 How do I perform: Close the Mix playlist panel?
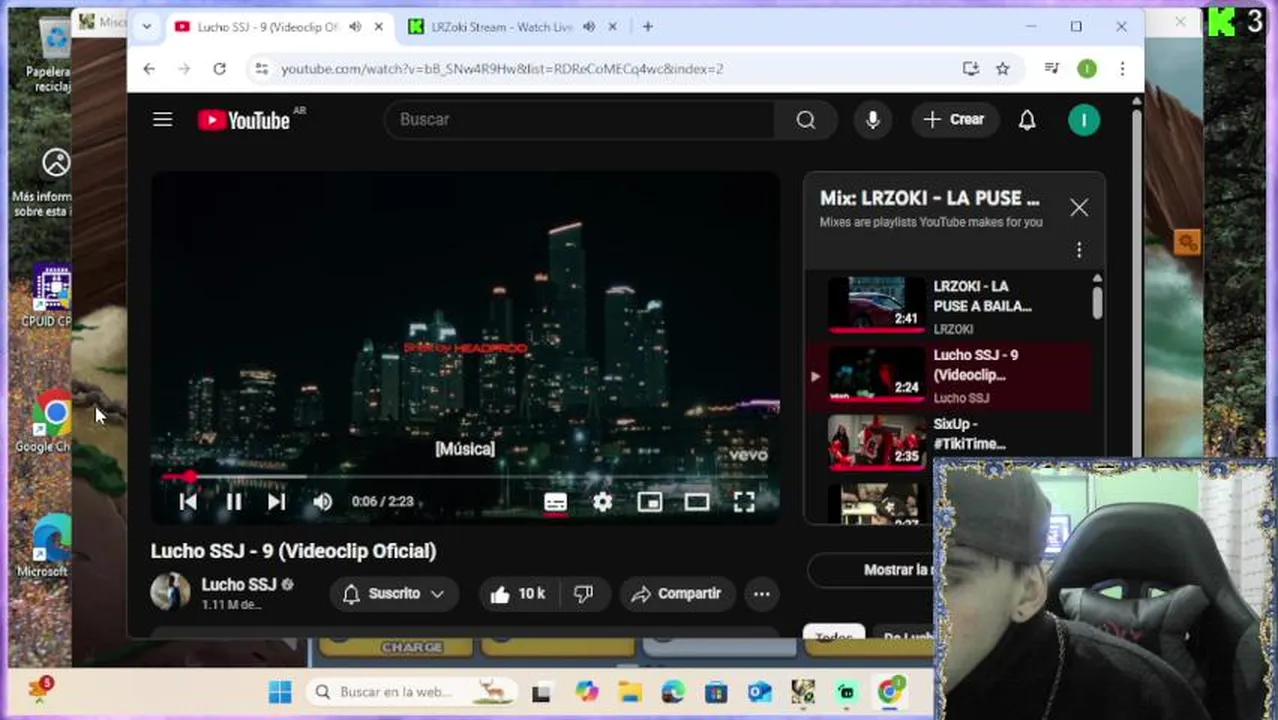coord(1079,208)
